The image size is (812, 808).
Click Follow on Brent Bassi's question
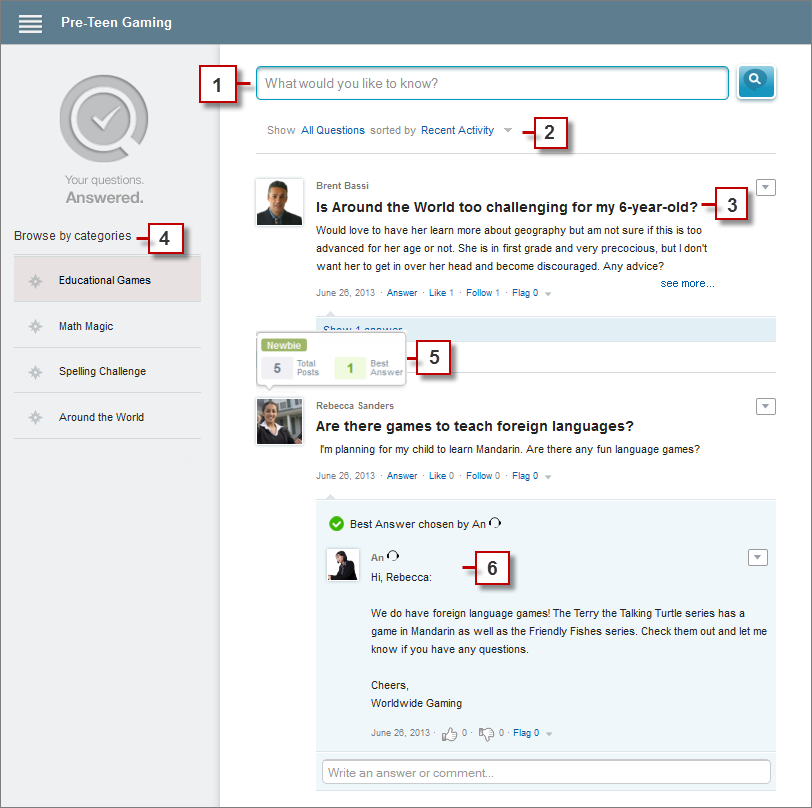pyautogui.click(x=479, y=293)
